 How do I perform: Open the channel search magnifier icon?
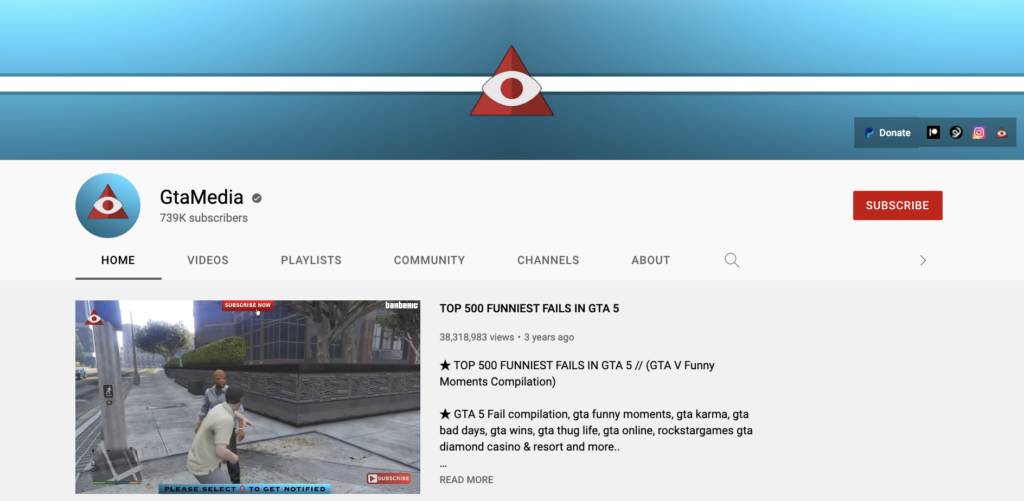tap(731, 260)
